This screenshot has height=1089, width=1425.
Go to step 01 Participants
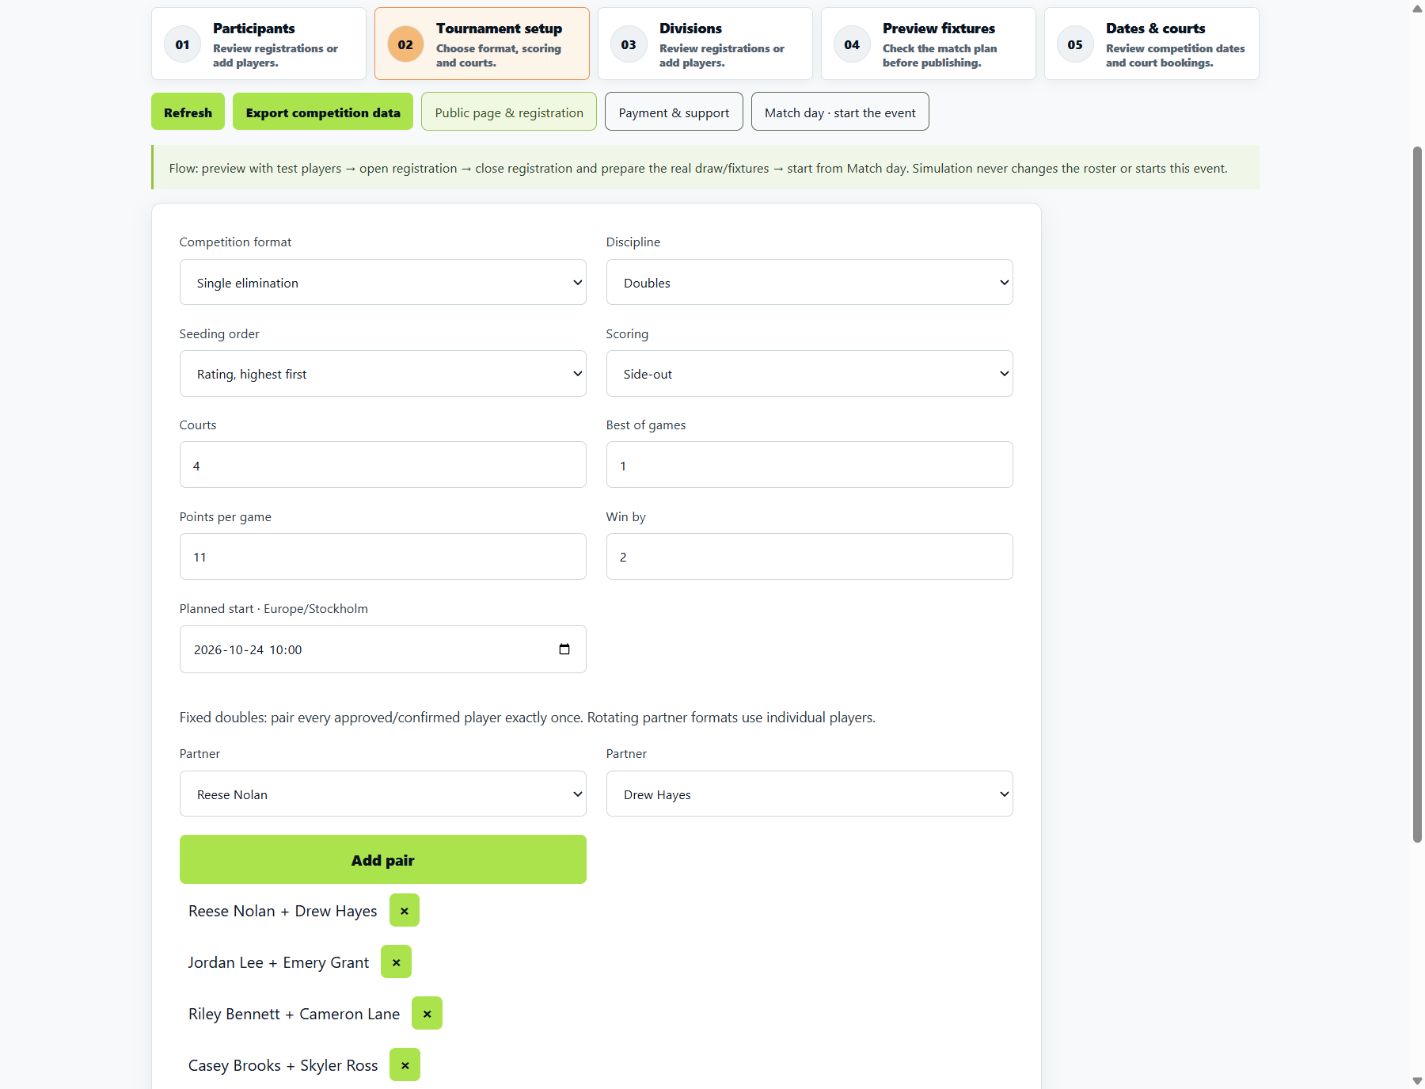pyautogui.click(x=259, y=44)
